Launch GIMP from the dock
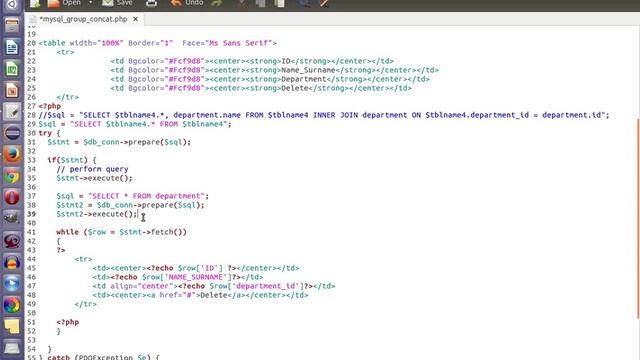 click(x=12, y=219)
